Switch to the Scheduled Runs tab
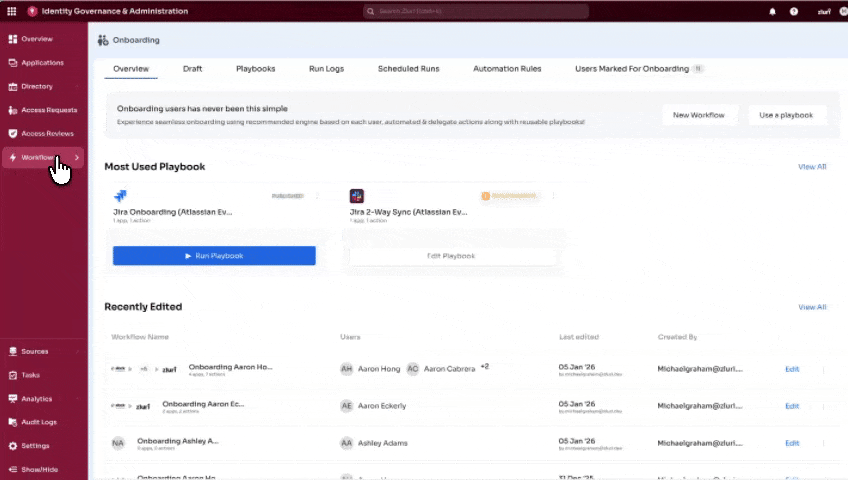Screen dimensions: 848x480 (408, 69)
